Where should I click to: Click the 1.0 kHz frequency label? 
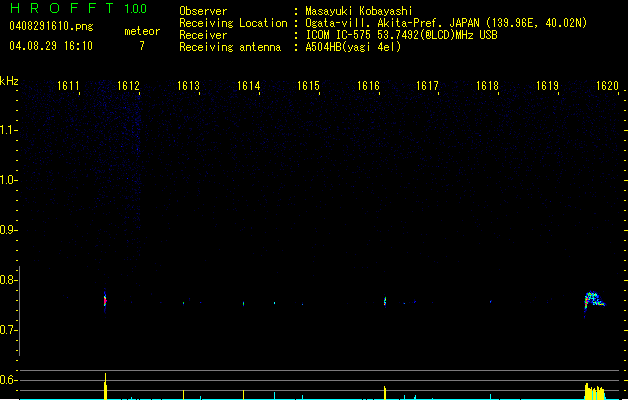pyautogui.click(x=8, y=180)
